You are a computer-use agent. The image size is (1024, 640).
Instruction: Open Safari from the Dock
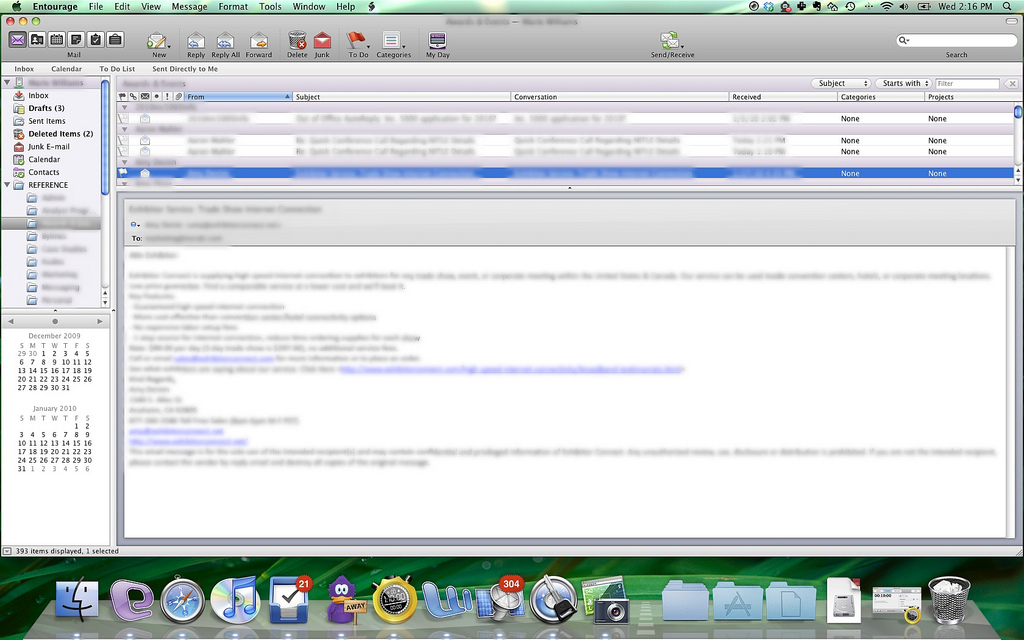(183, 600)
